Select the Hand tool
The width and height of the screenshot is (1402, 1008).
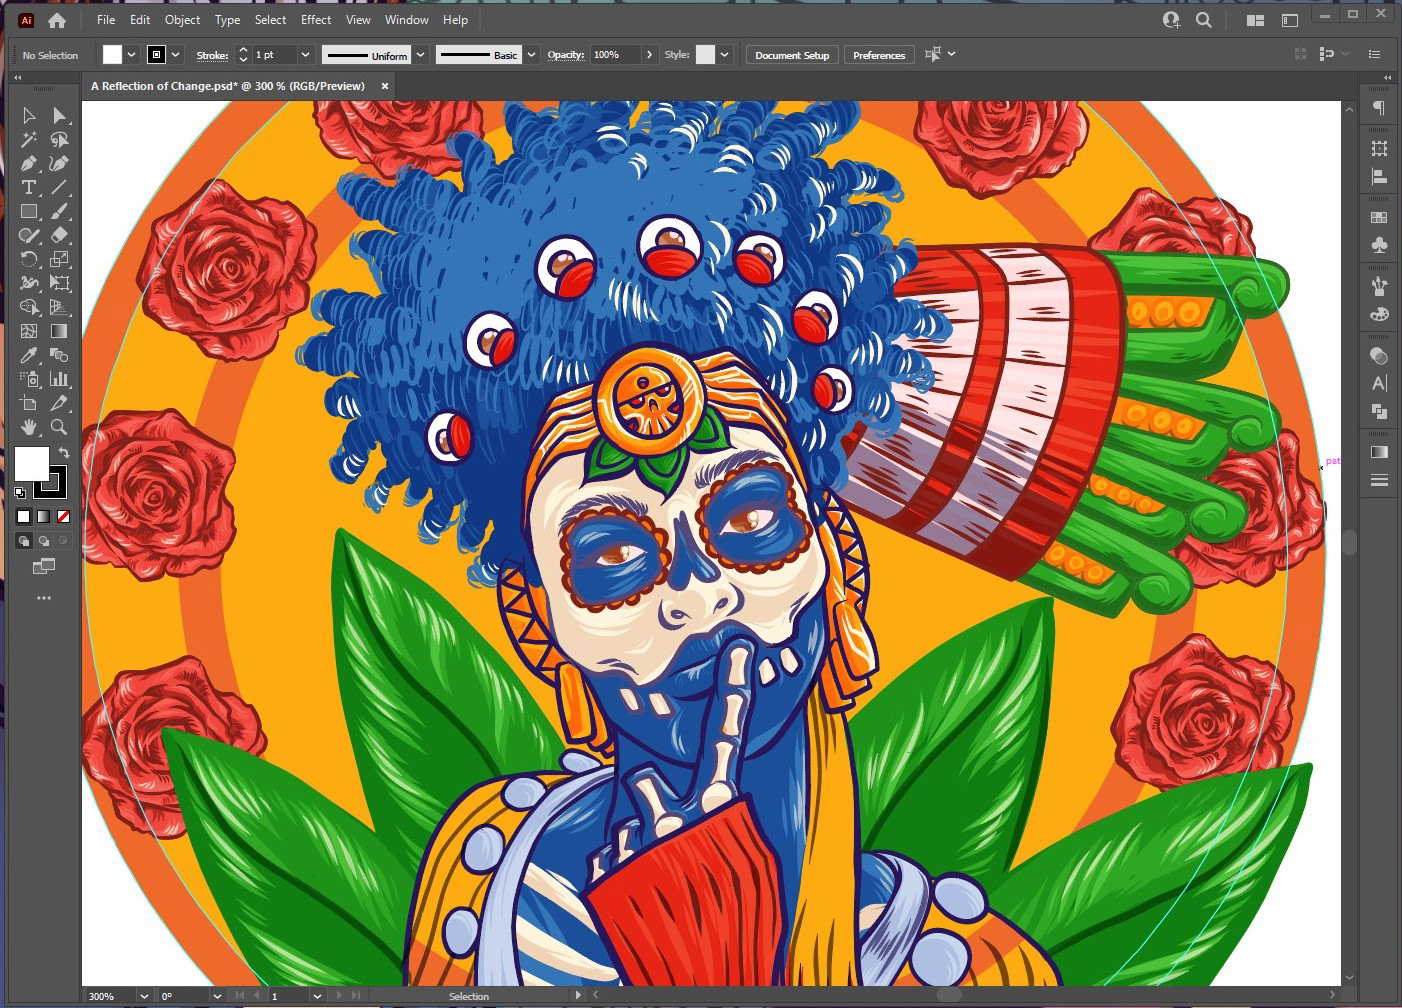[x=29, y=428]
